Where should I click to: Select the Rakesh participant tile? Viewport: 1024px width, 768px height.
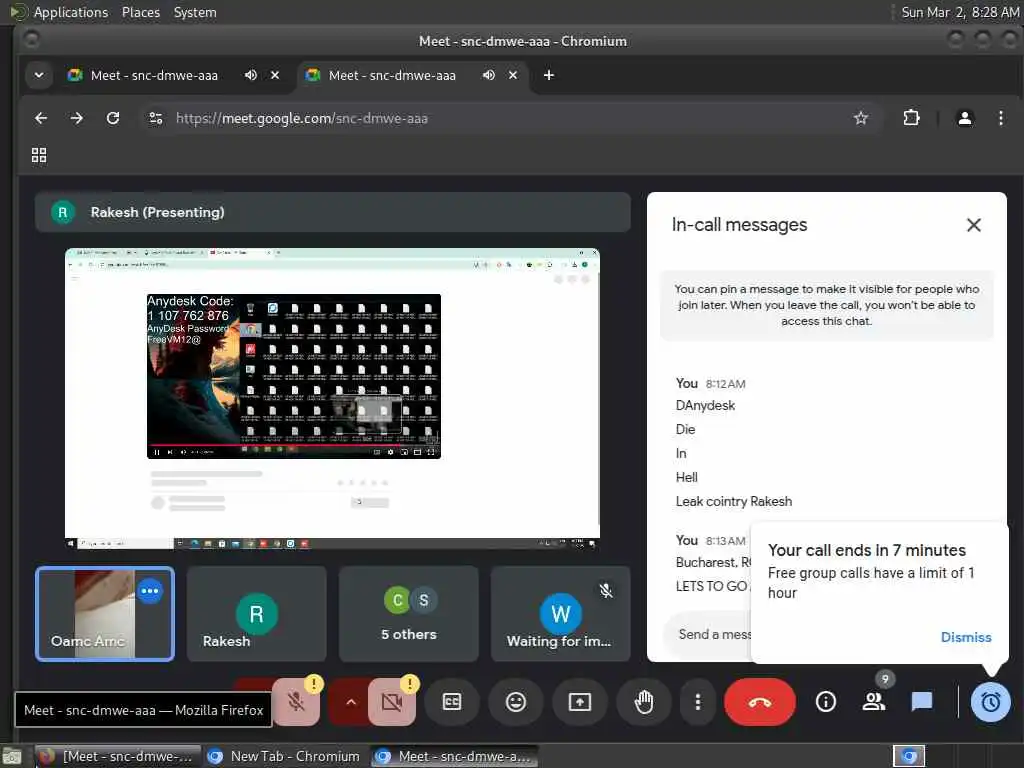[256, 614]
